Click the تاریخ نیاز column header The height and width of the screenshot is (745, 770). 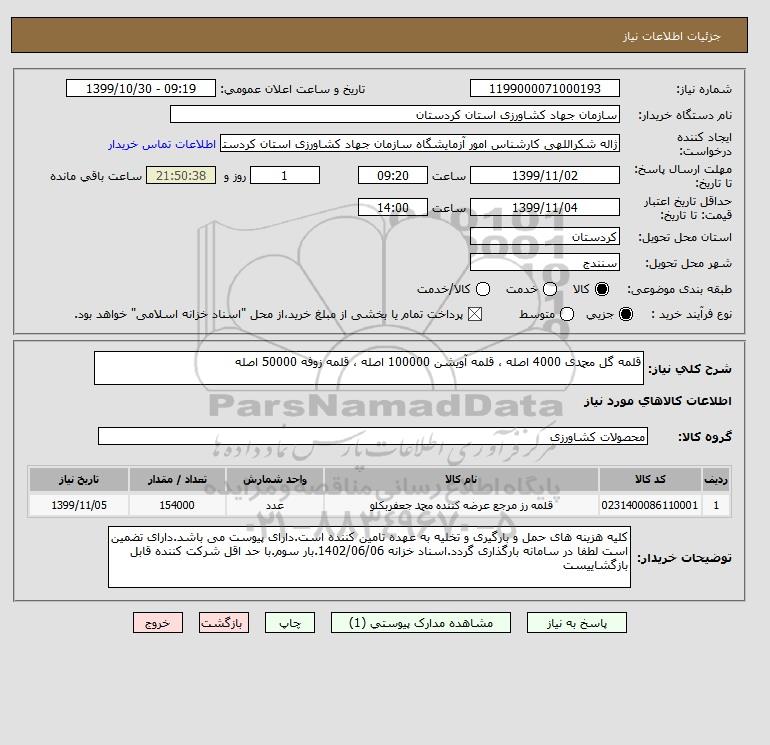coord(79,479)
